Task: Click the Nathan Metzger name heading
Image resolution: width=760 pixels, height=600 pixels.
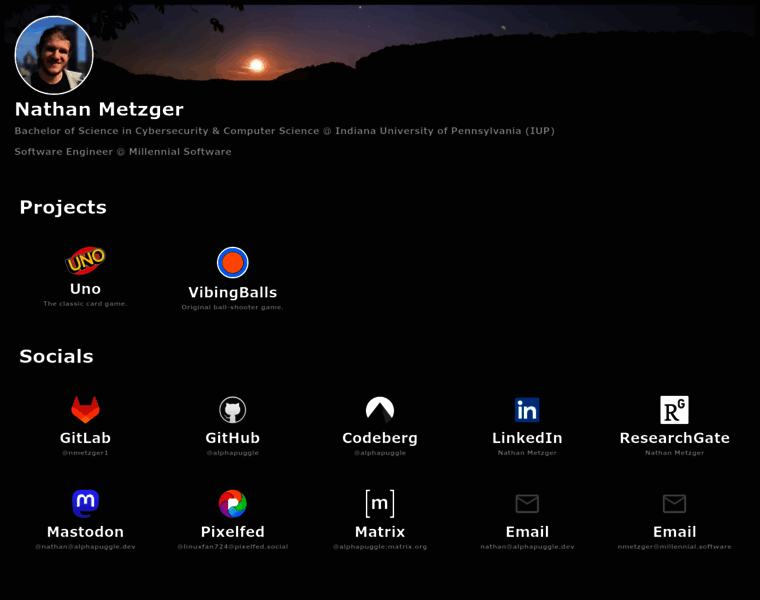Action: point(99,110)
